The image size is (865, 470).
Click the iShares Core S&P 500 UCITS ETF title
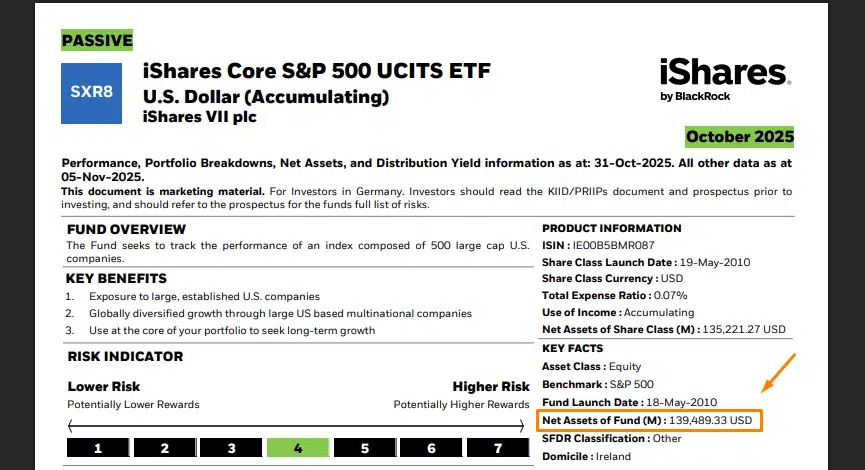(317, 72)
